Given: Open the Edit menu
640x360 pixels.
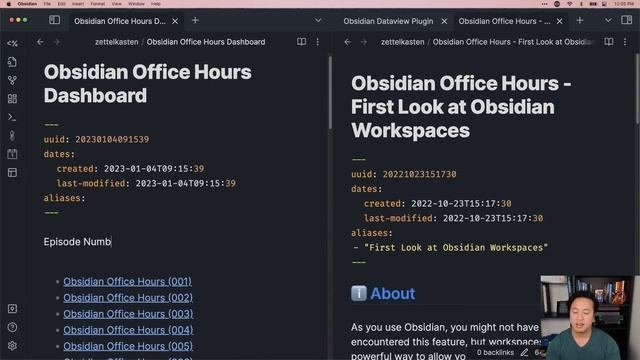Looking at the screenshot, I should 61,4.
